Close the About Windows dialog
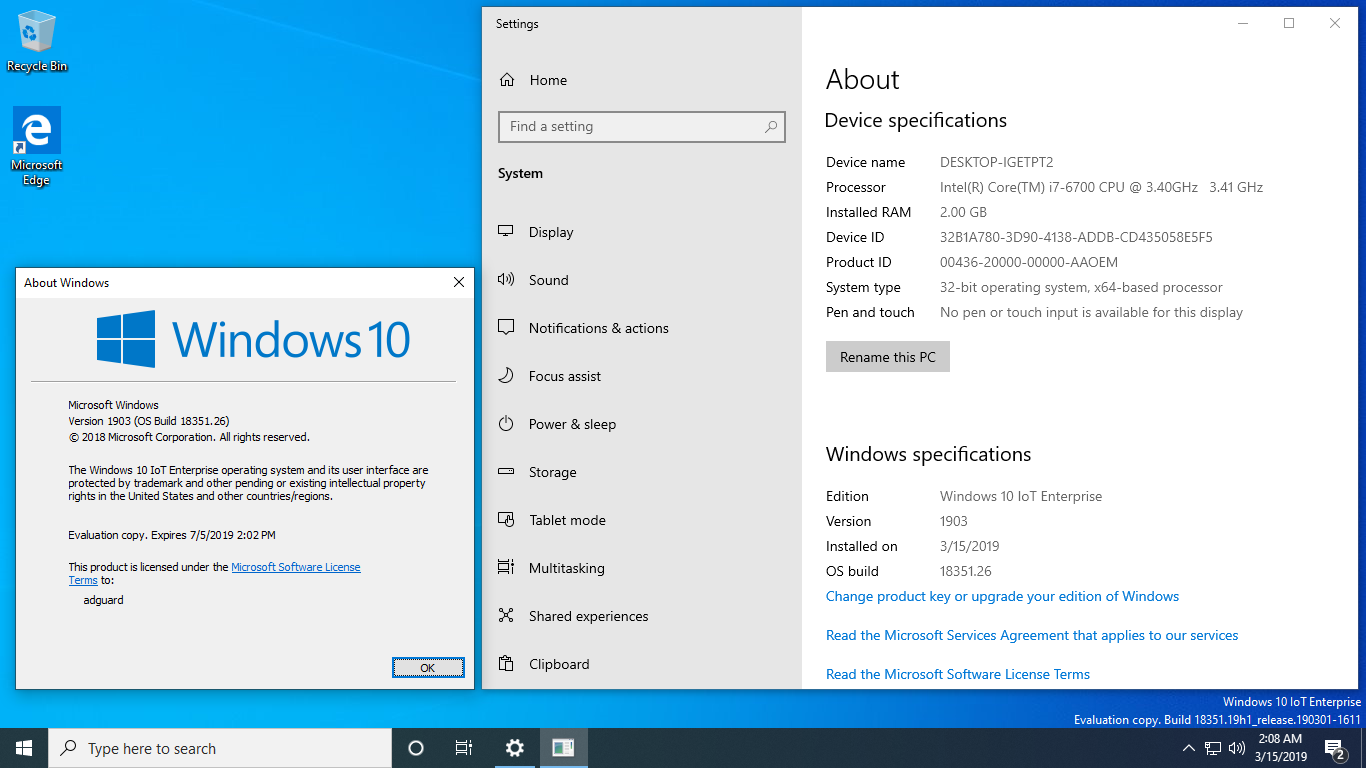Viewport: 1366px width, 768px height. click(x=459, y=283)
